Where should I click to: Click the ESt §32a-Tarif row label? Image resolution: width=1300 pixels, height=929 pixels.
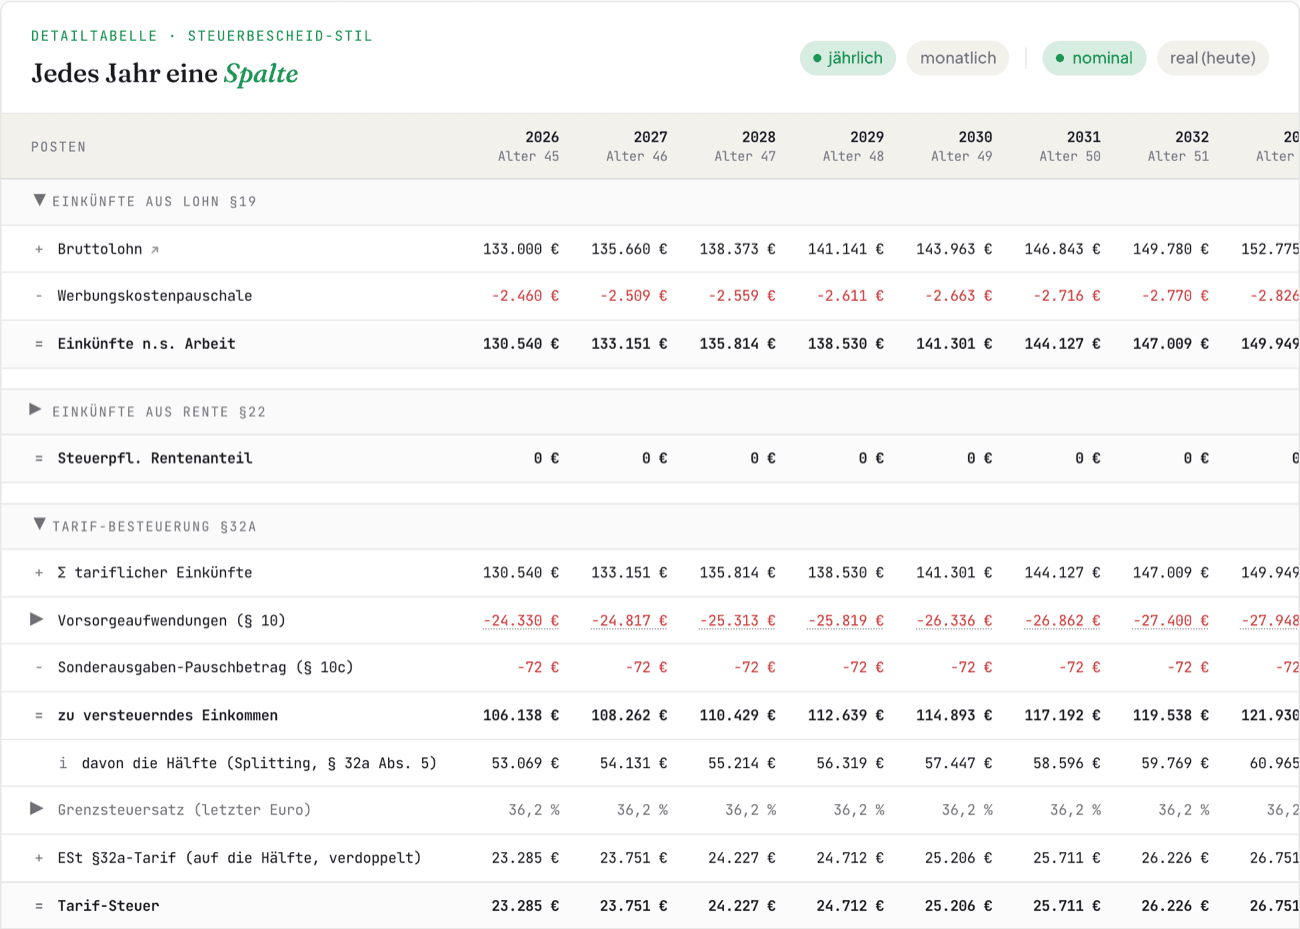click(x=239, y=858)
